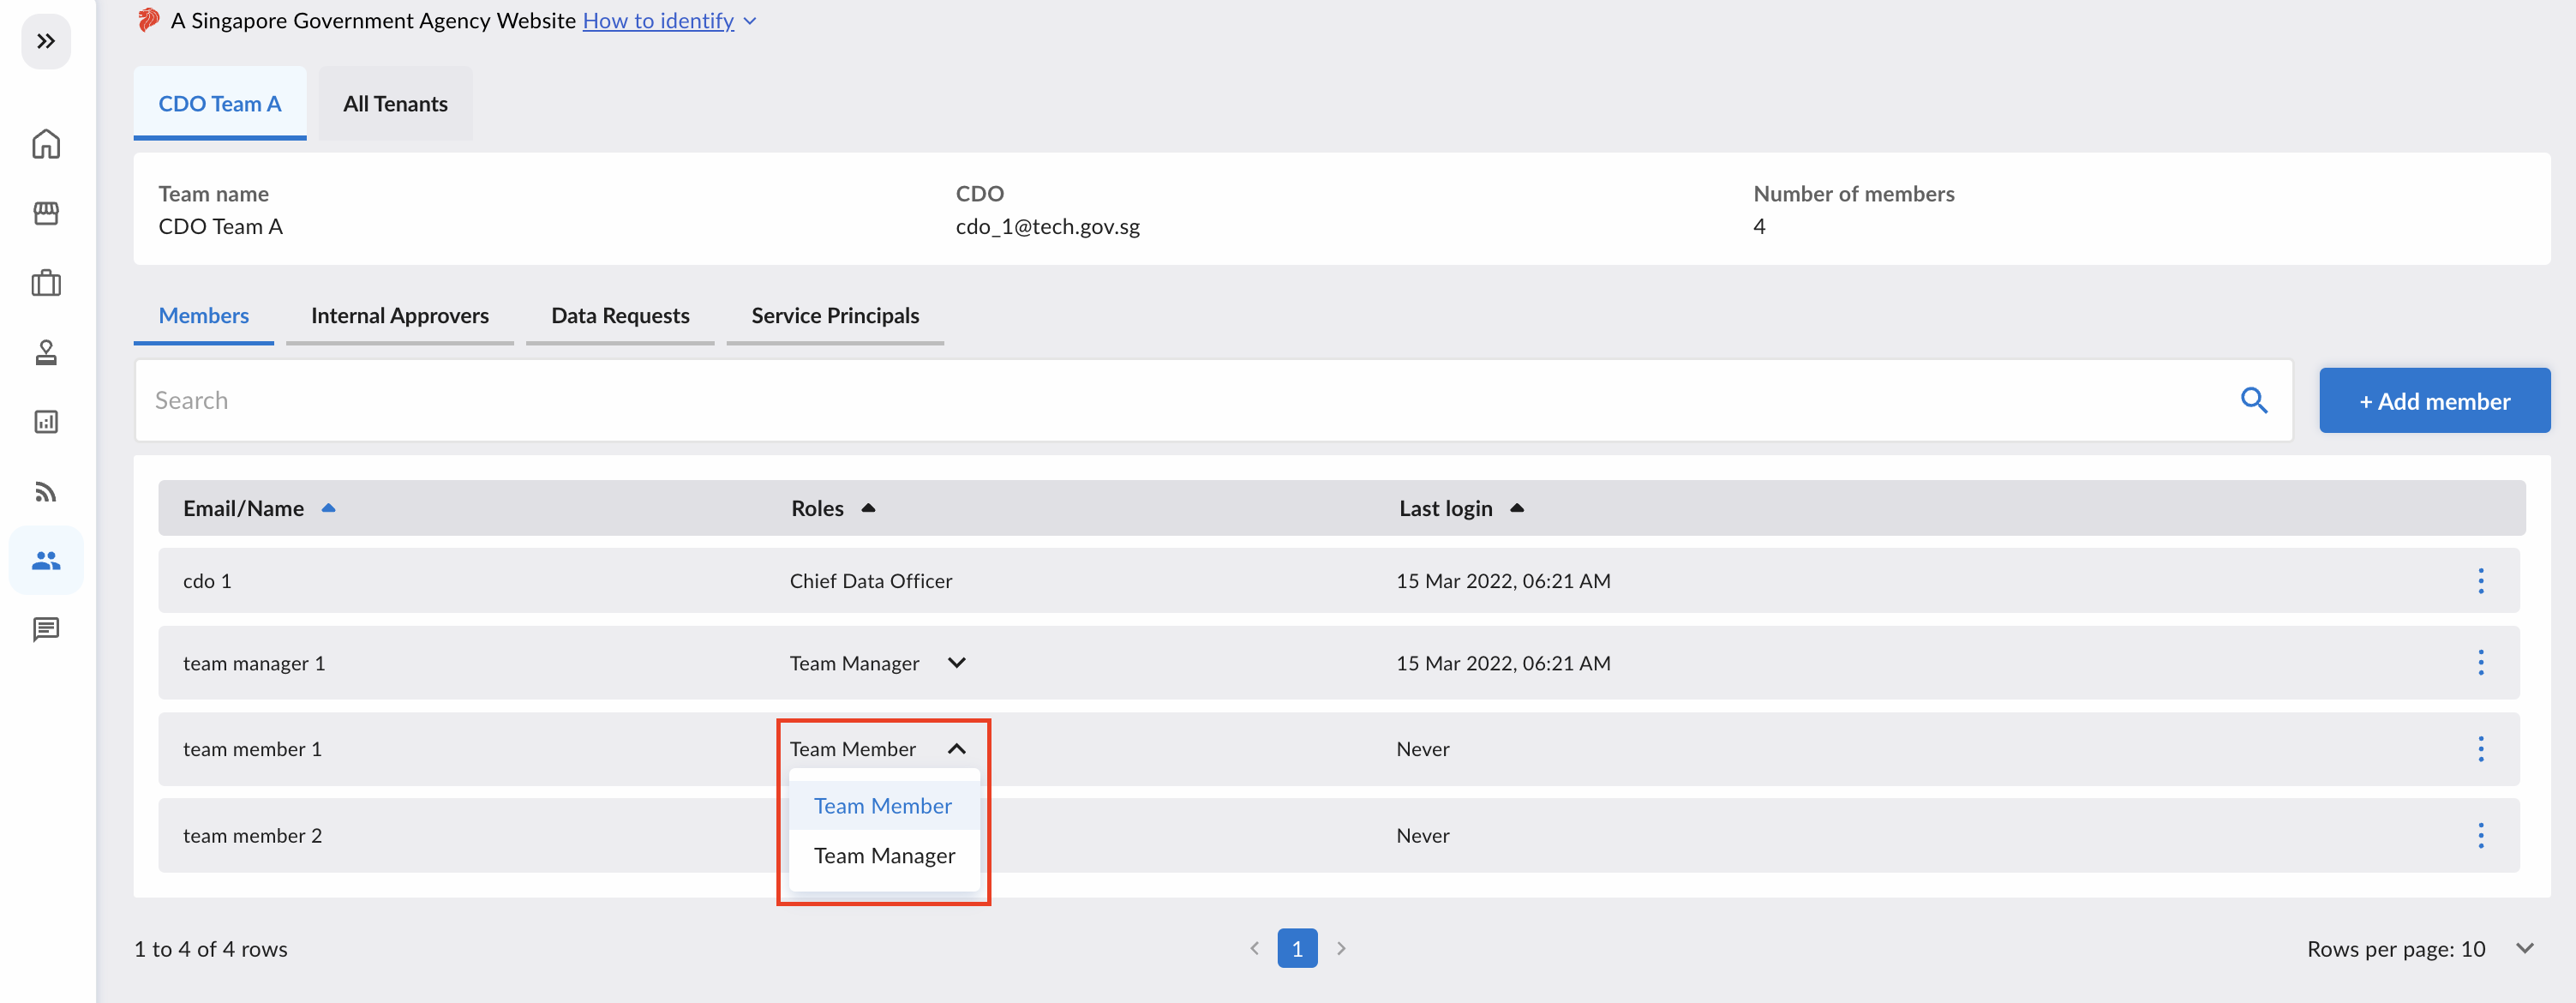Open the approval stamp icon in sidebar
Screen dimensions: 2576x1003
coord(46,352)
